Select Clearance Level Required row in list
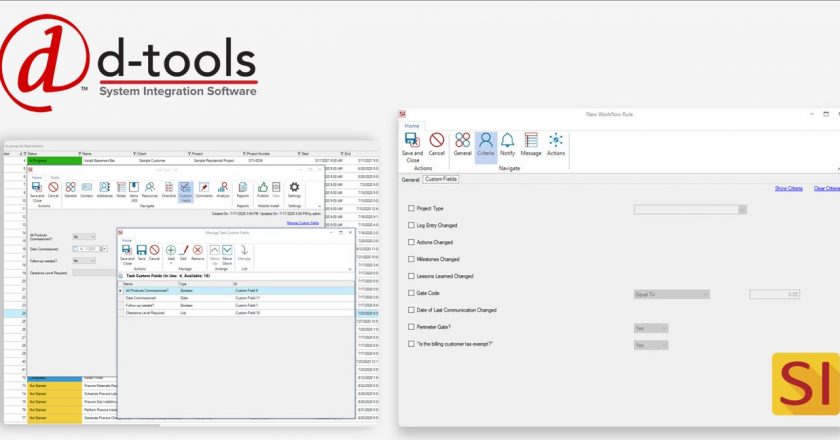The image size is (840, 440). pos(236,313)
